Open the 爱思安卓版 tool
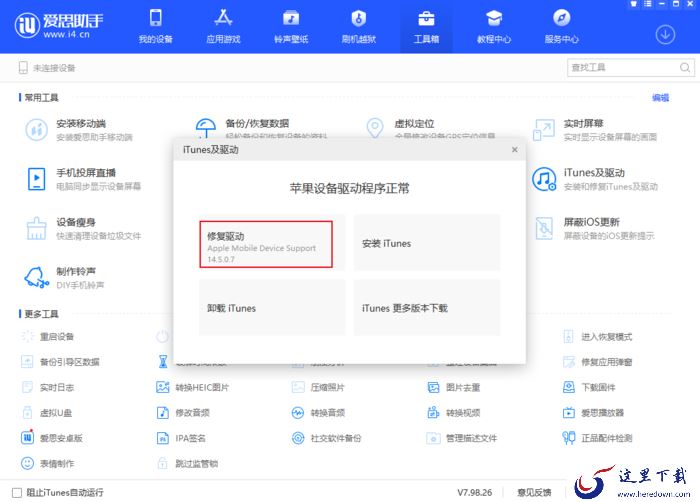Viewport: 700px width, 502px height. [x=52, y=438]
